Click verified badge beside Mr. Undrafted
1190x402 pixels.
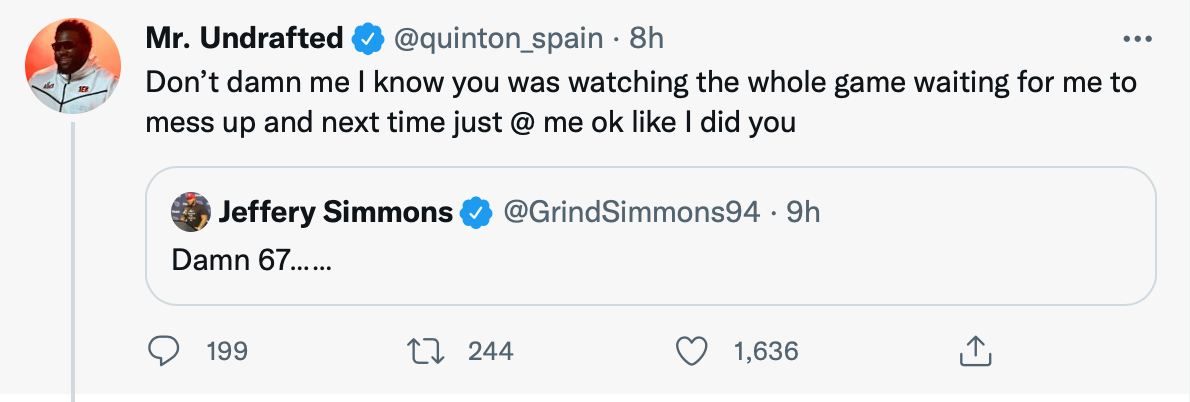369,39
